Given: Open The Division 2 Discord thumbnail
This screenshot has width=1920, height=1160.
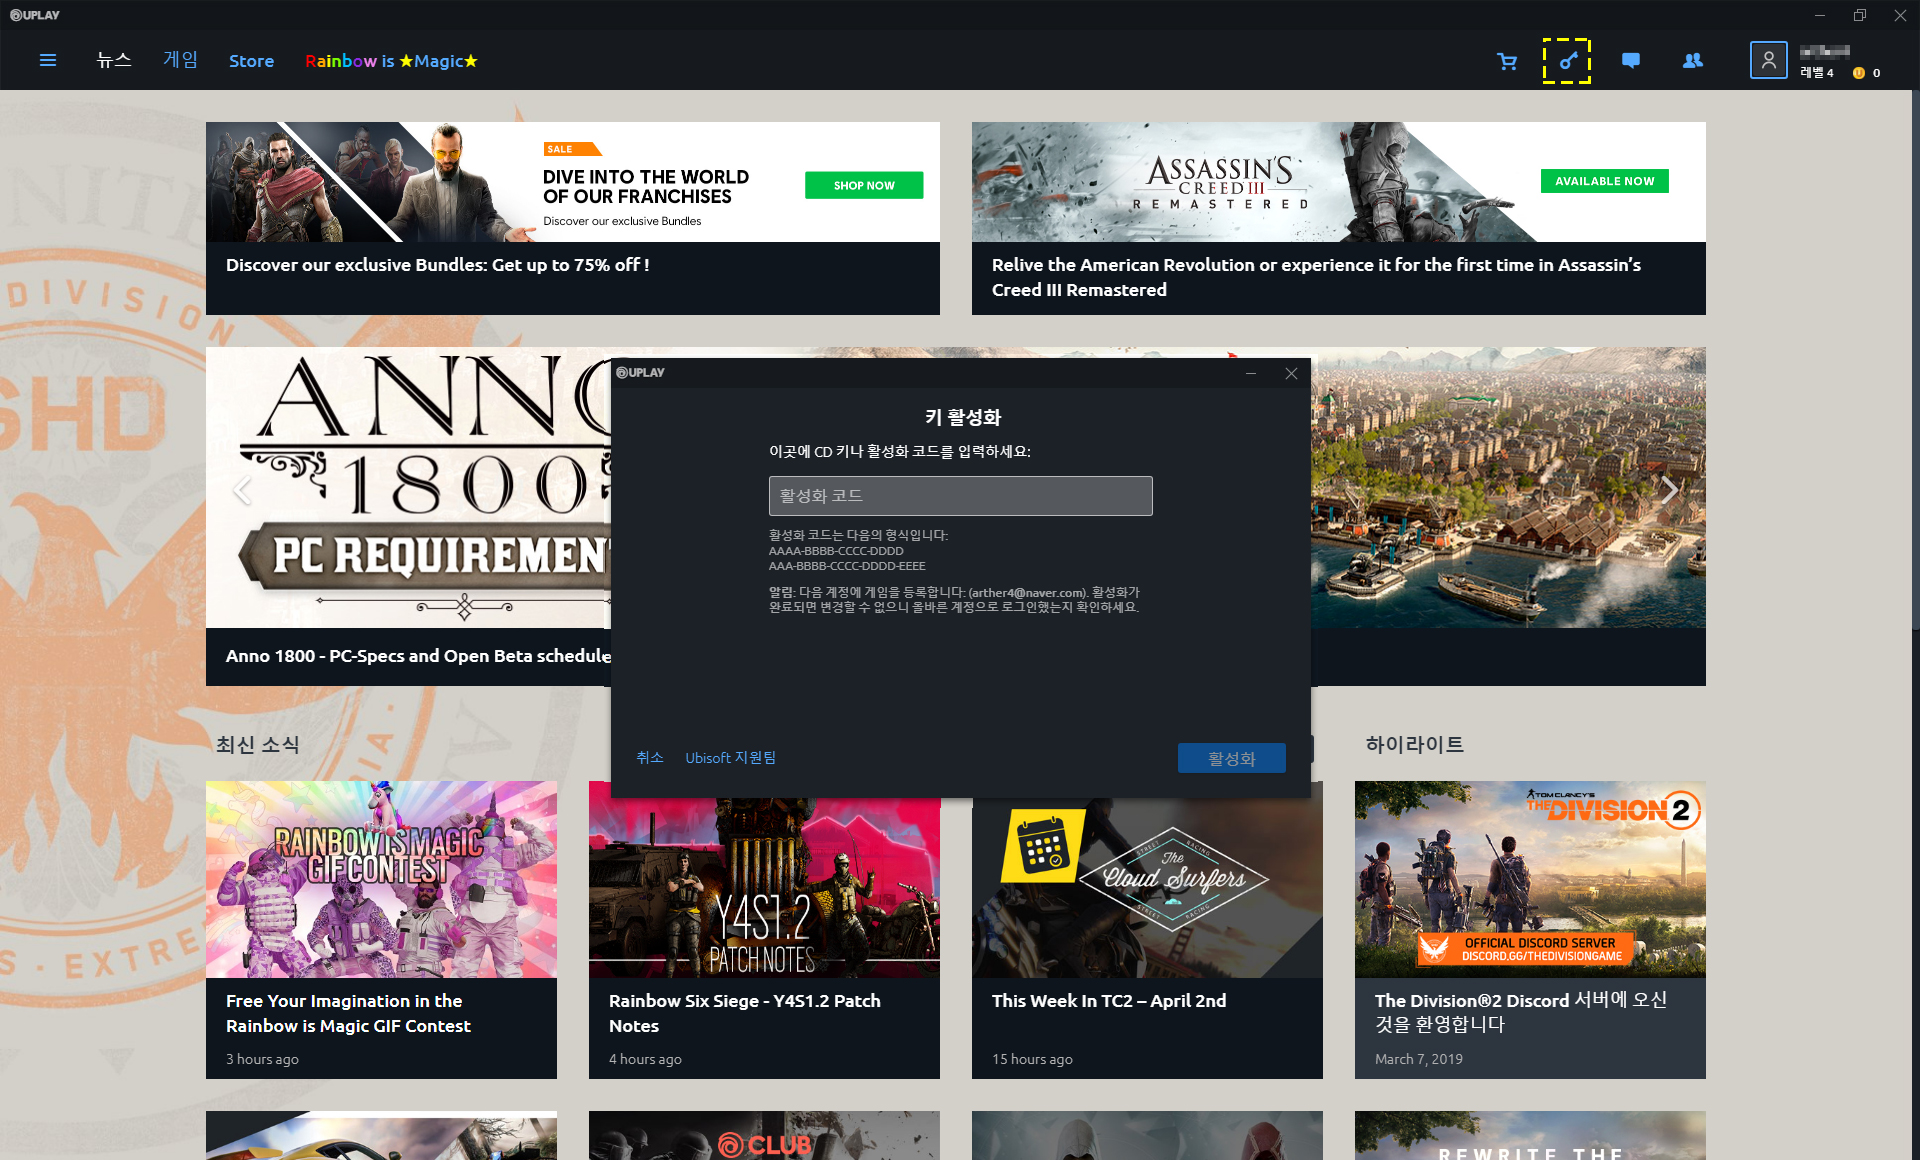Looking at the screenshot, I should tap(1530, 879).
